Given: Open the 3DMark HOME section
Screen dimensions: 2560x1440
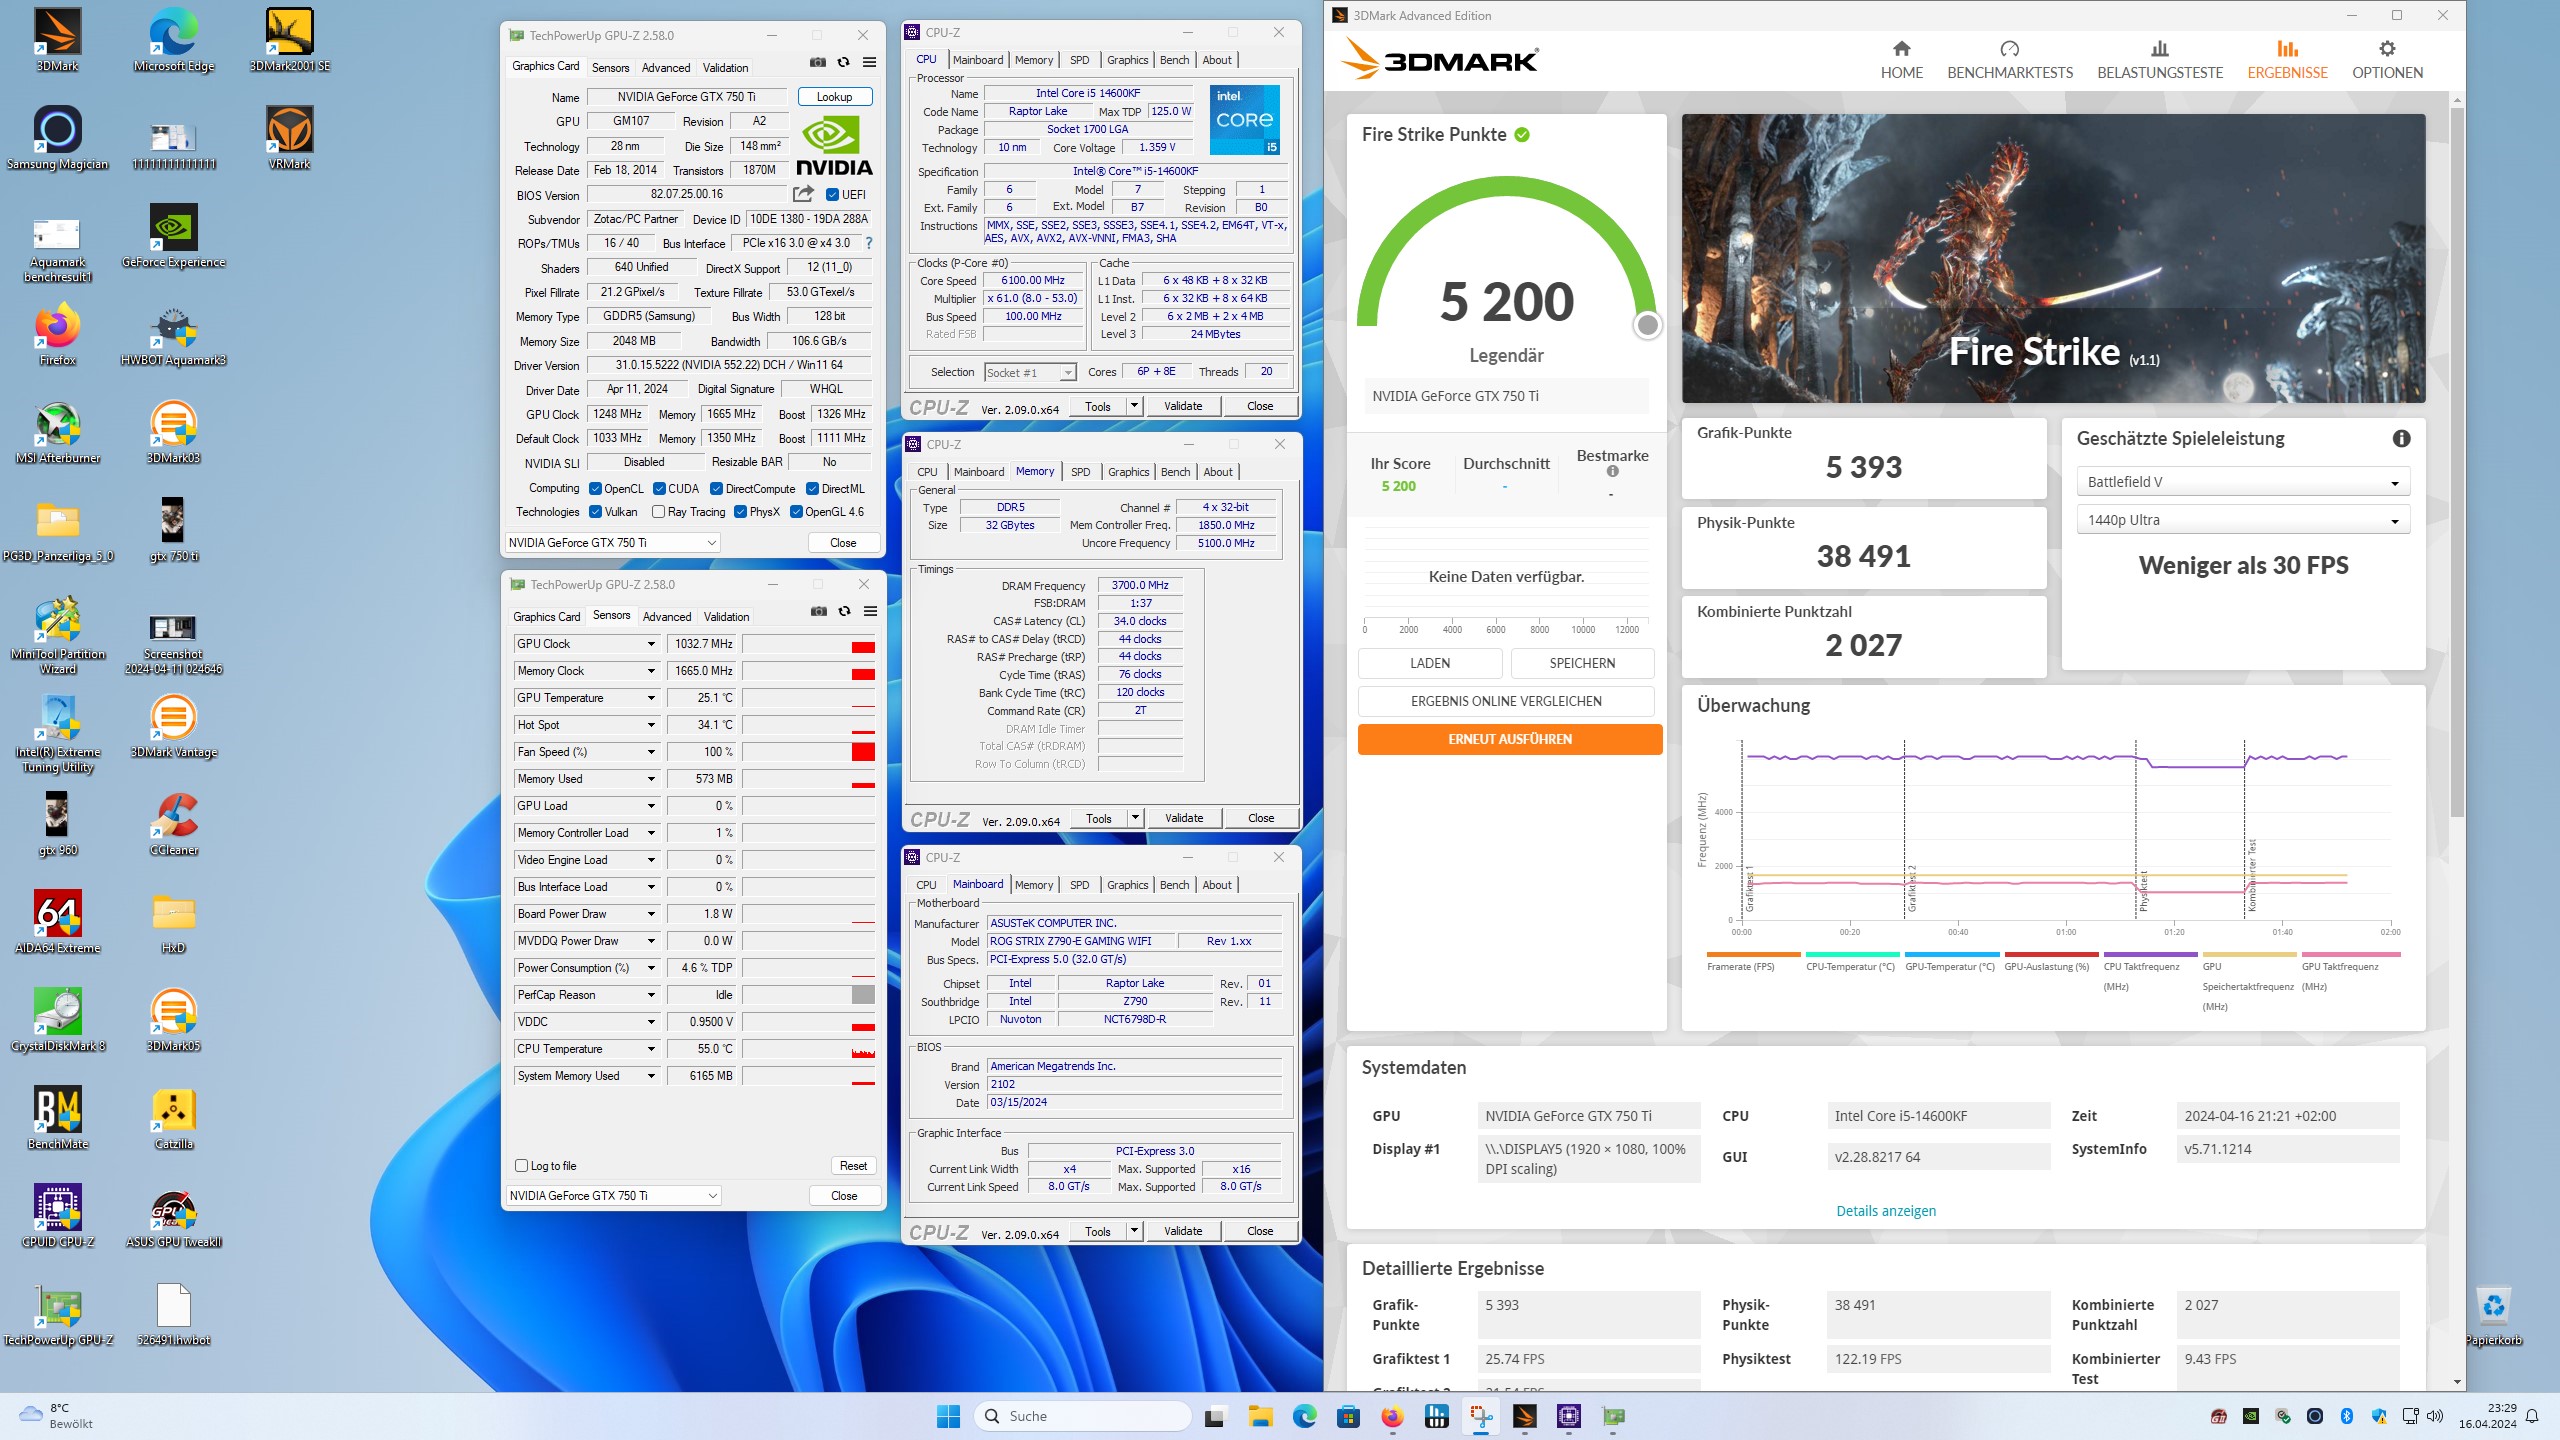Looking at the screenshot, I should (x=1901, y=60).
